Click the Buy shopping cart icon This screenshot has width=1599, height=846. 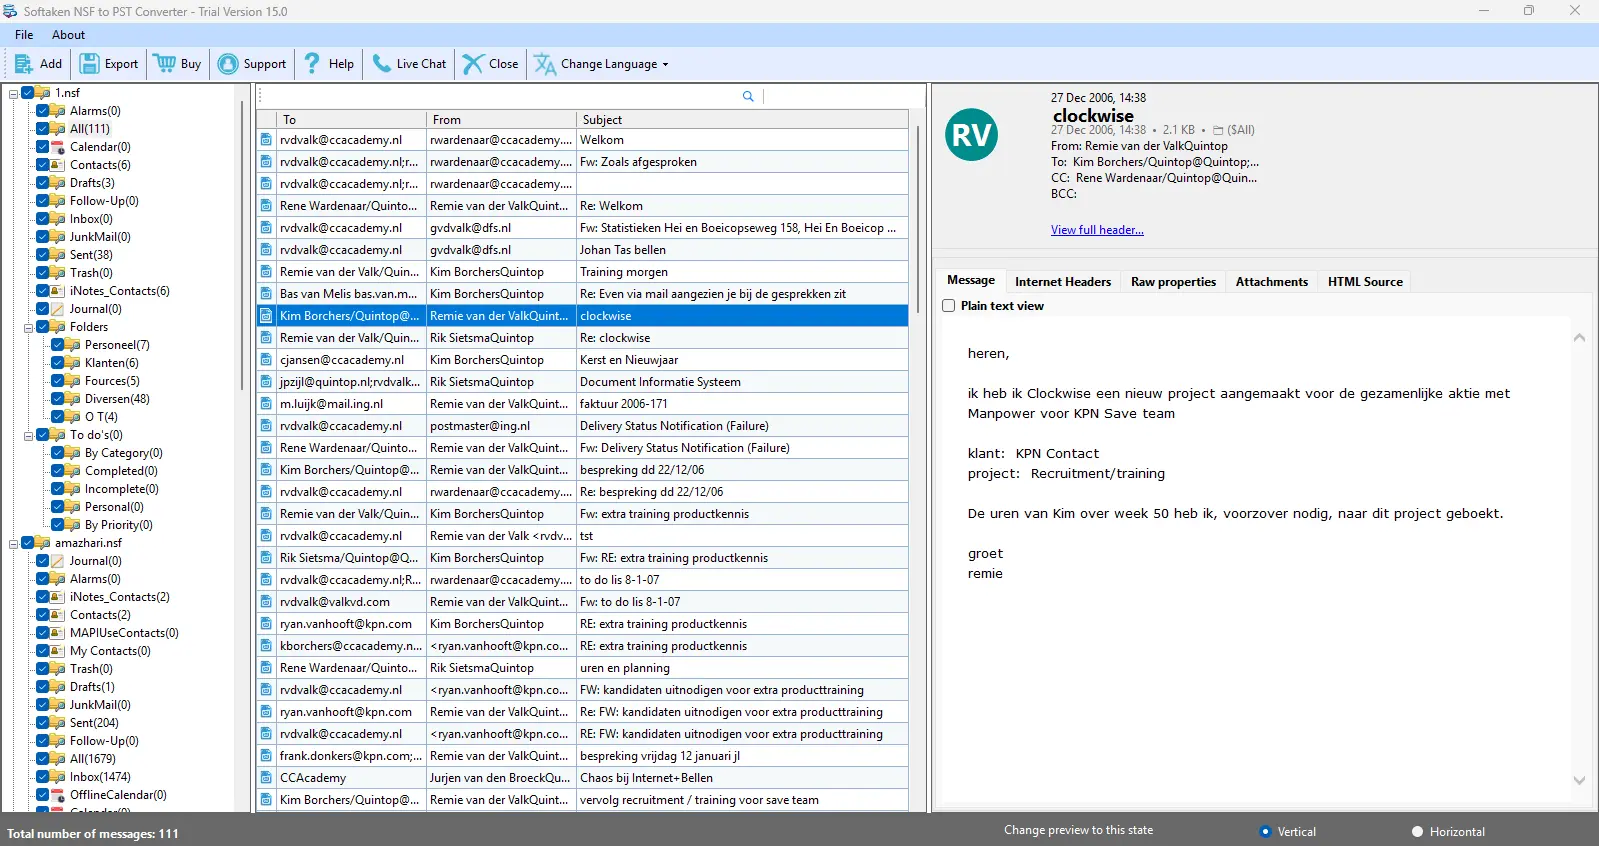pyautogui.click(x=165, y=64)
